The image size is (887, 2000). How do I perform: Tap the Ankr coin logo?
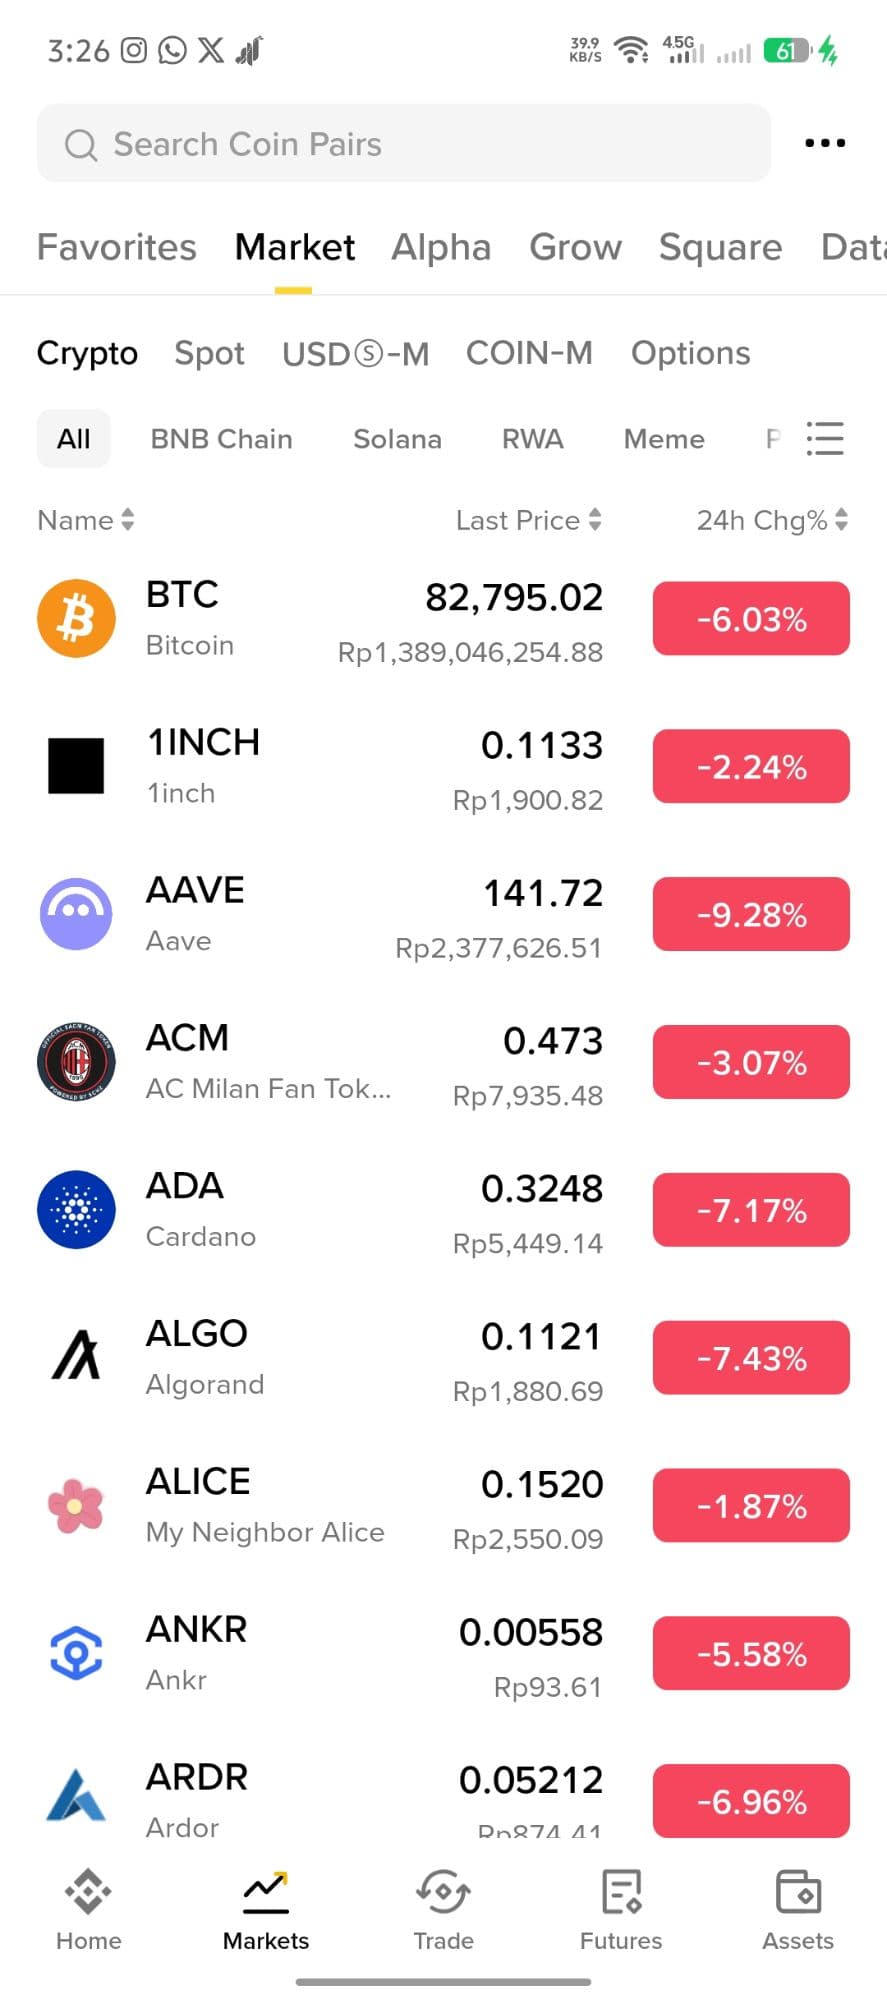coord(76,1653)
